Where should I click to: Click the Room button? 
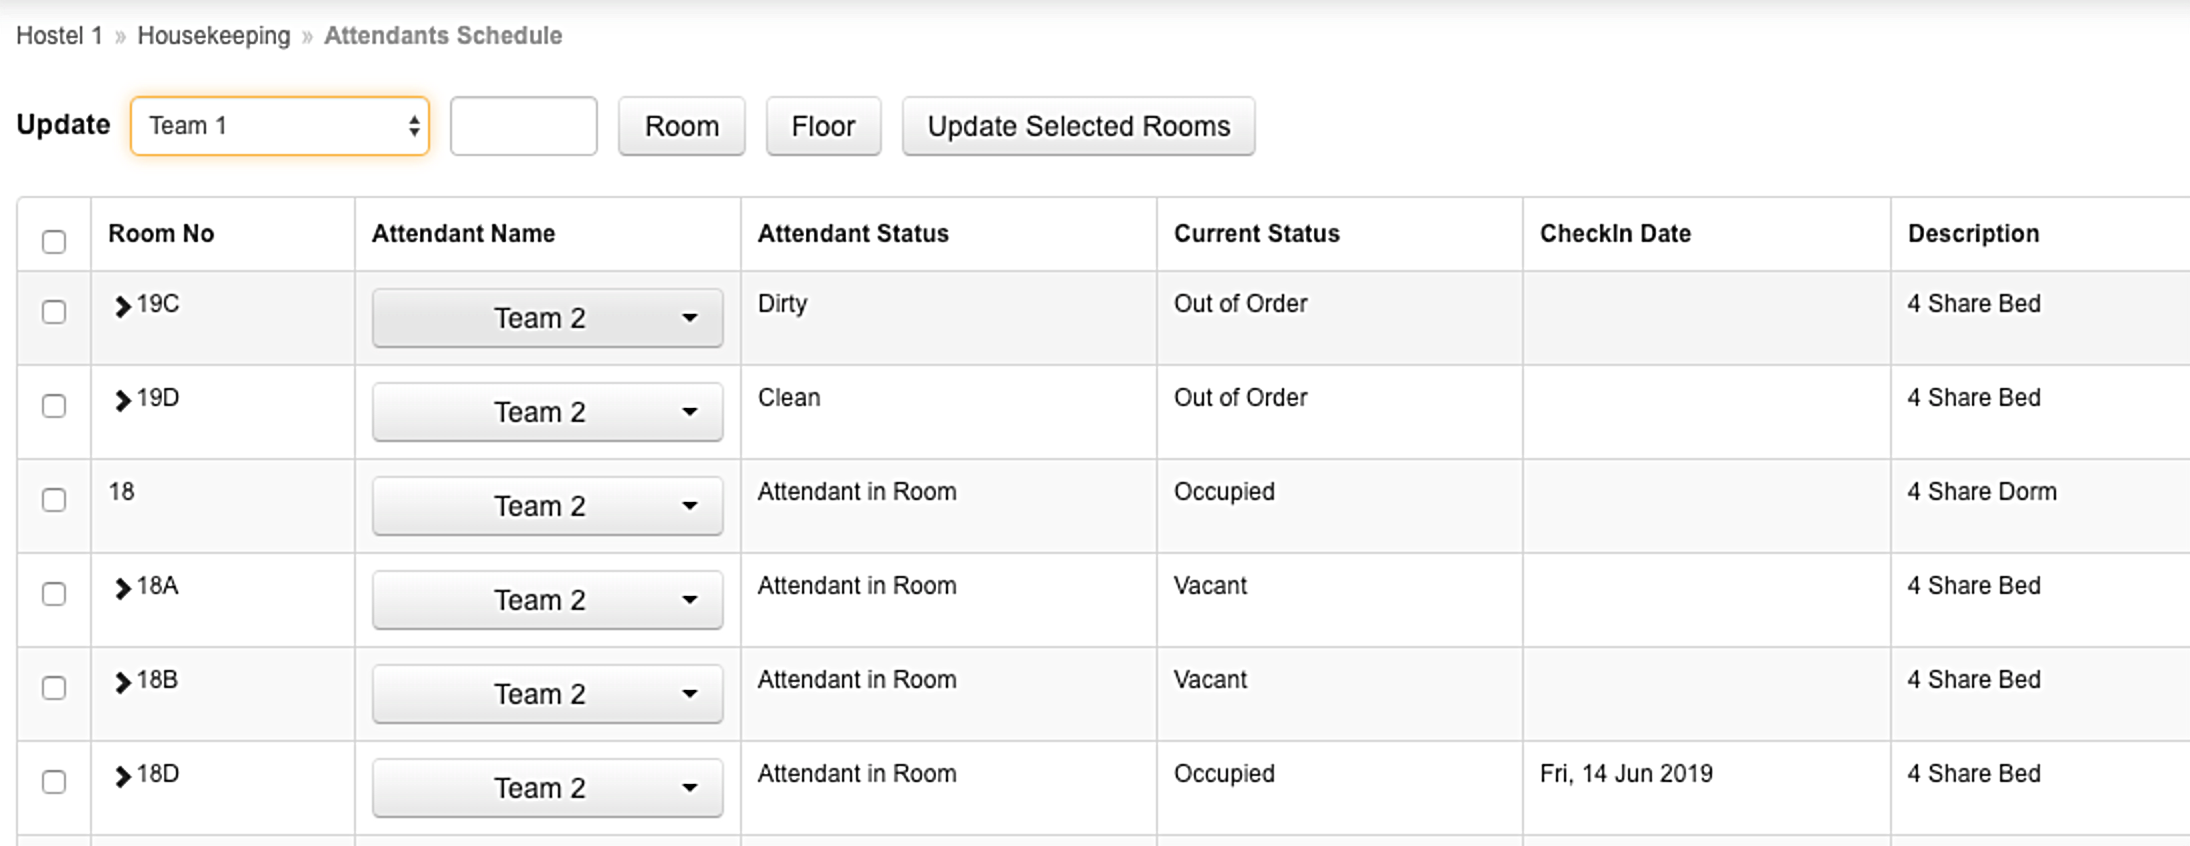click(682, 126)
